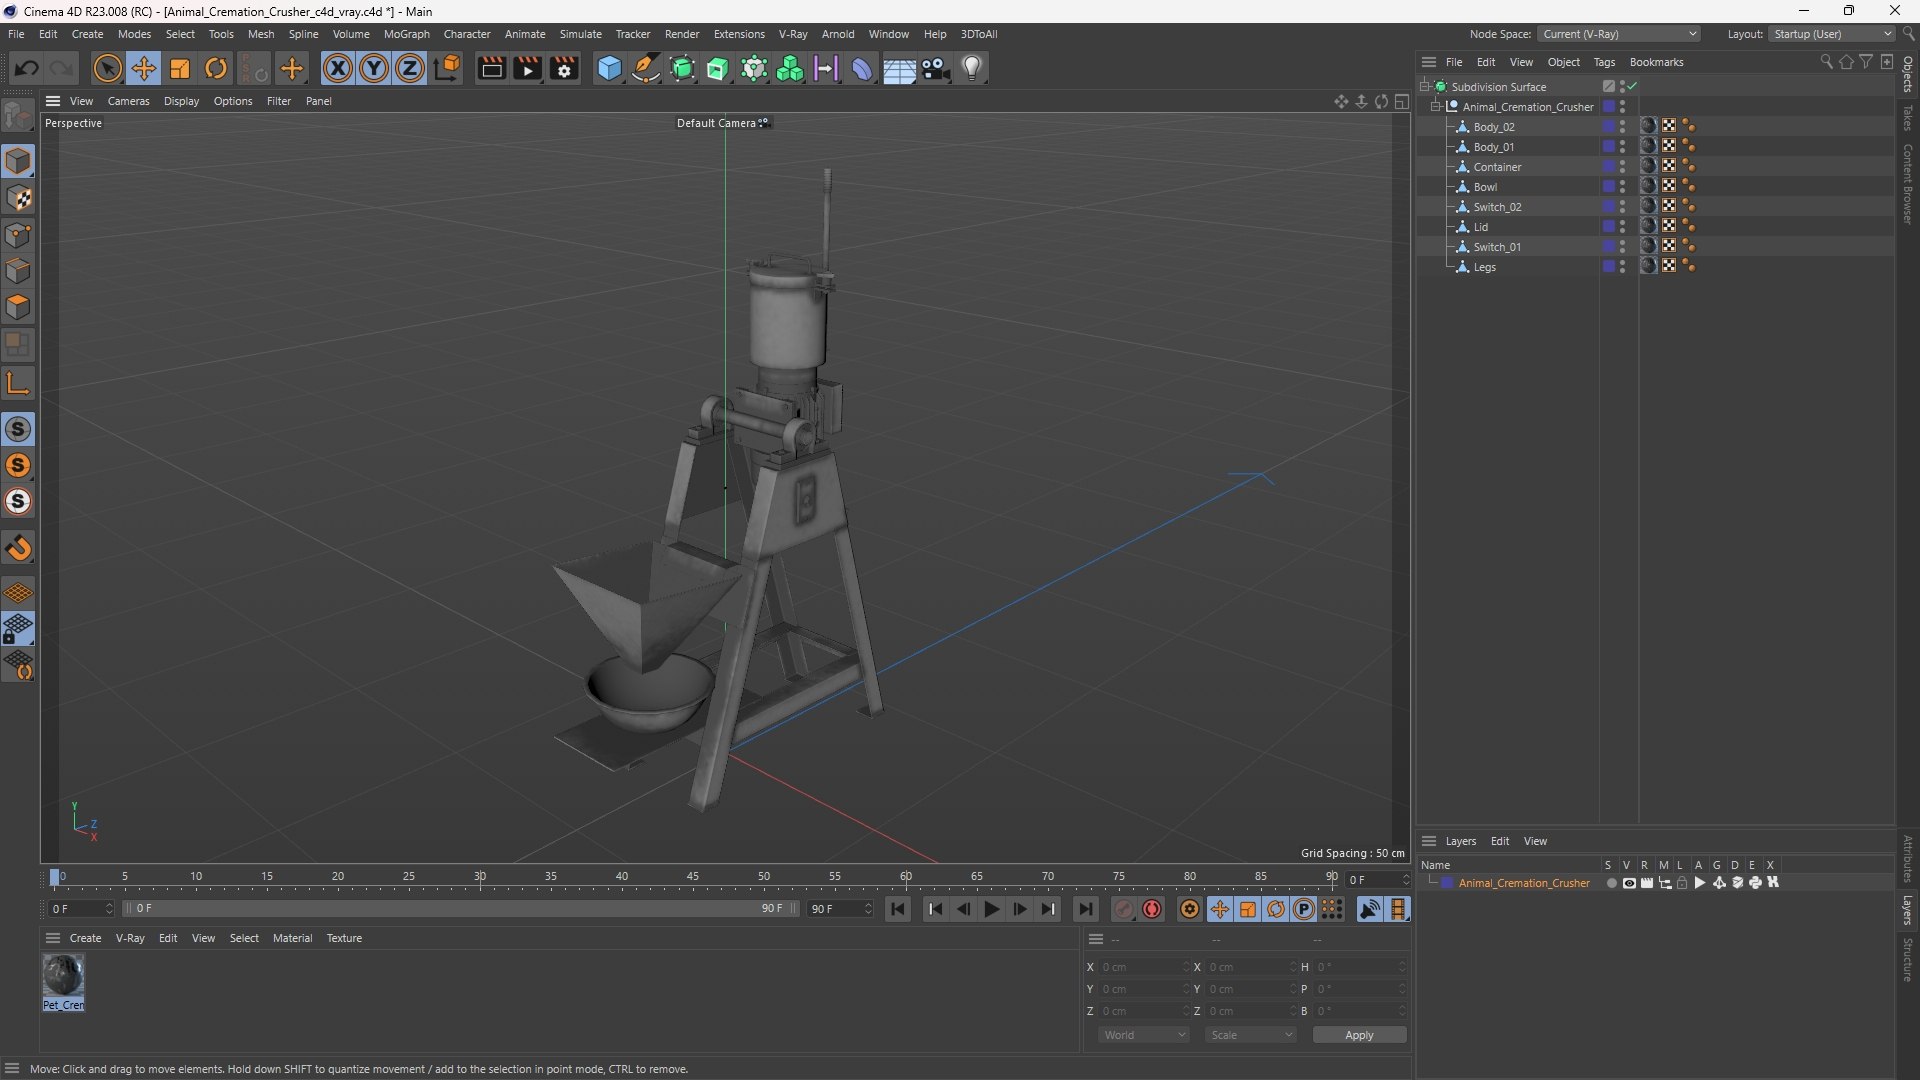
Task: Click the preview range bar
Action: pos(460,909)
